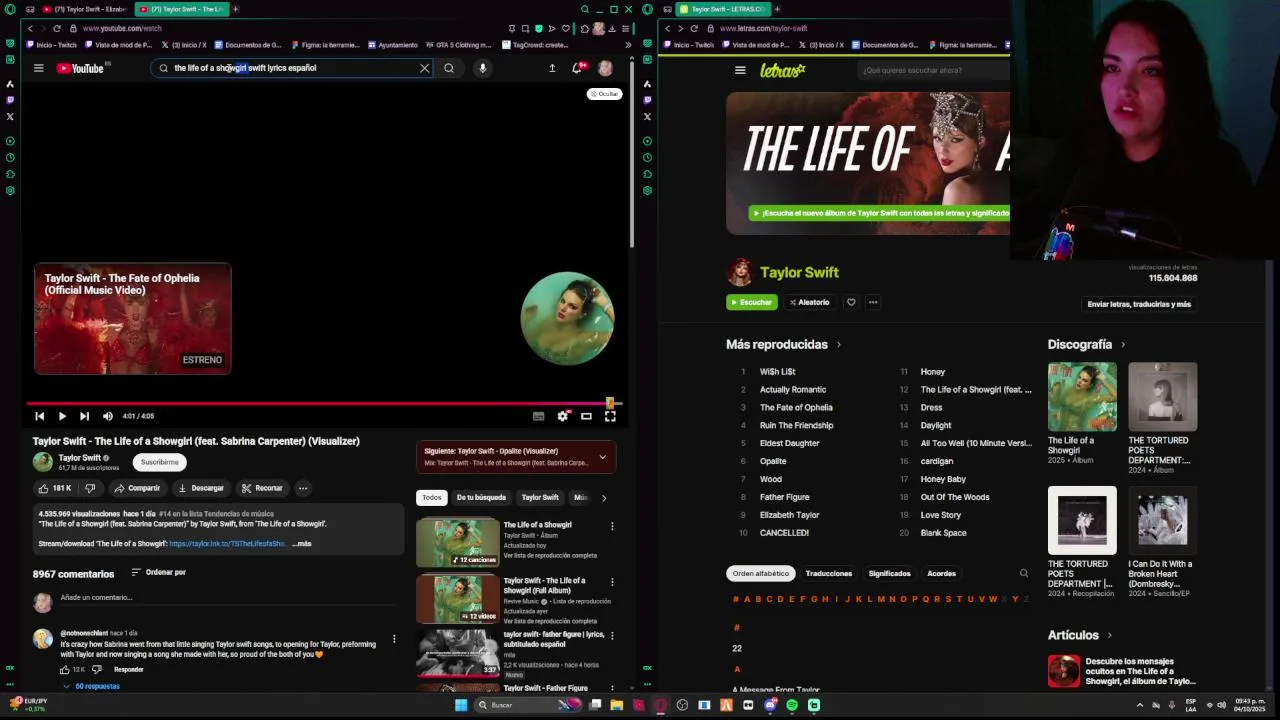Skip to the next video in player
This screenshot has height=720, width=1280.
(84, 416)
